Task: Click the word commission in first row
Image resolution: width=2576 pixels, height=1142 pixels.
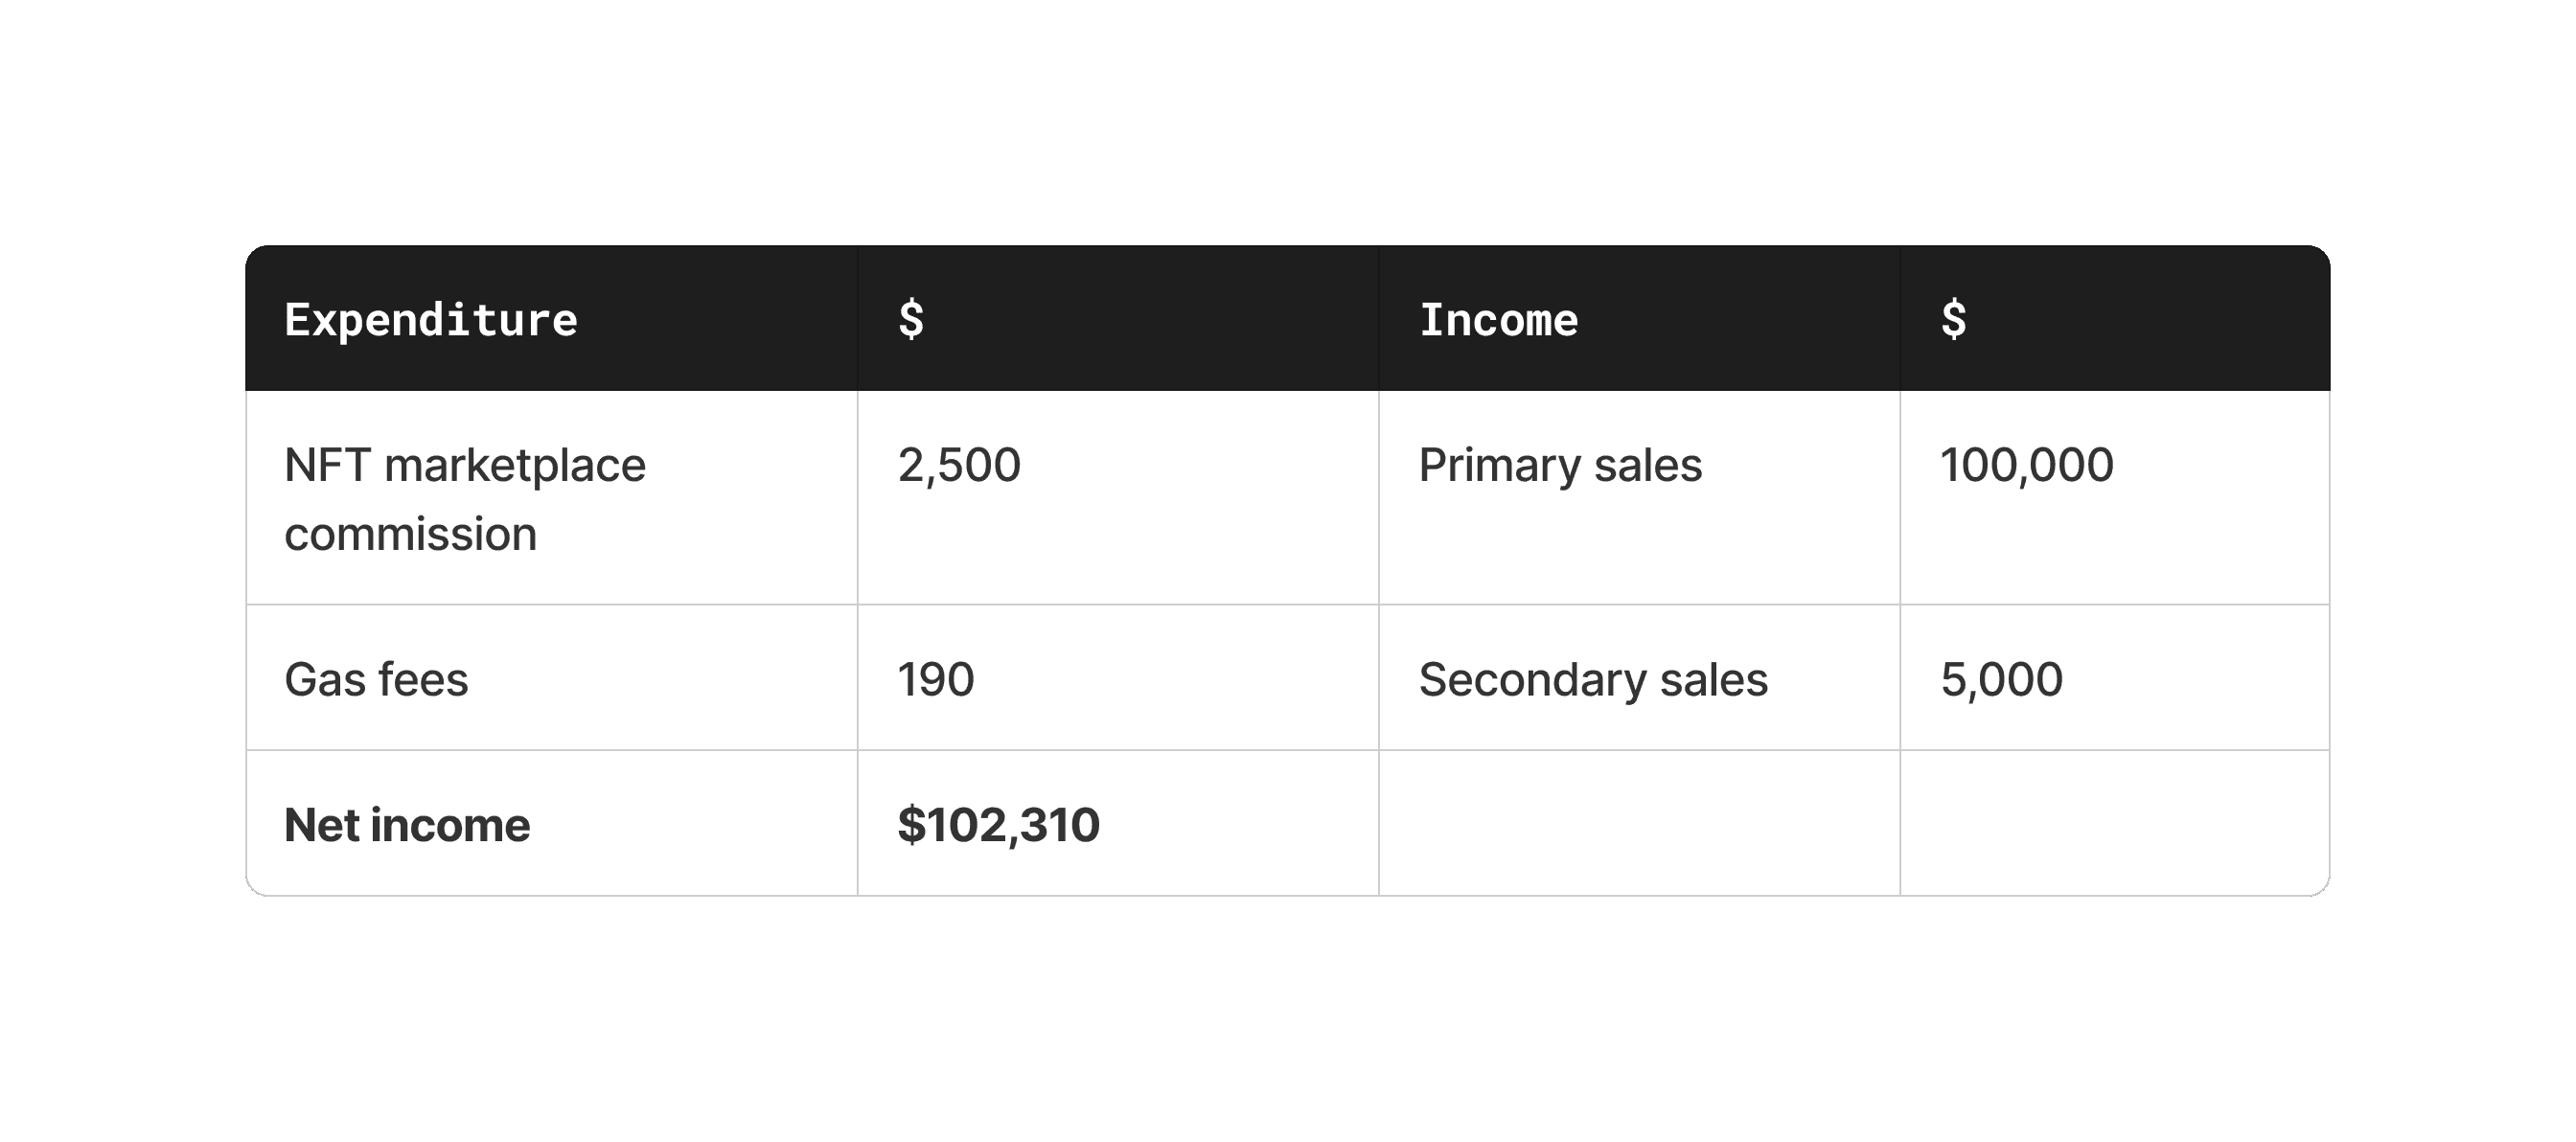Action: [410, 534]
